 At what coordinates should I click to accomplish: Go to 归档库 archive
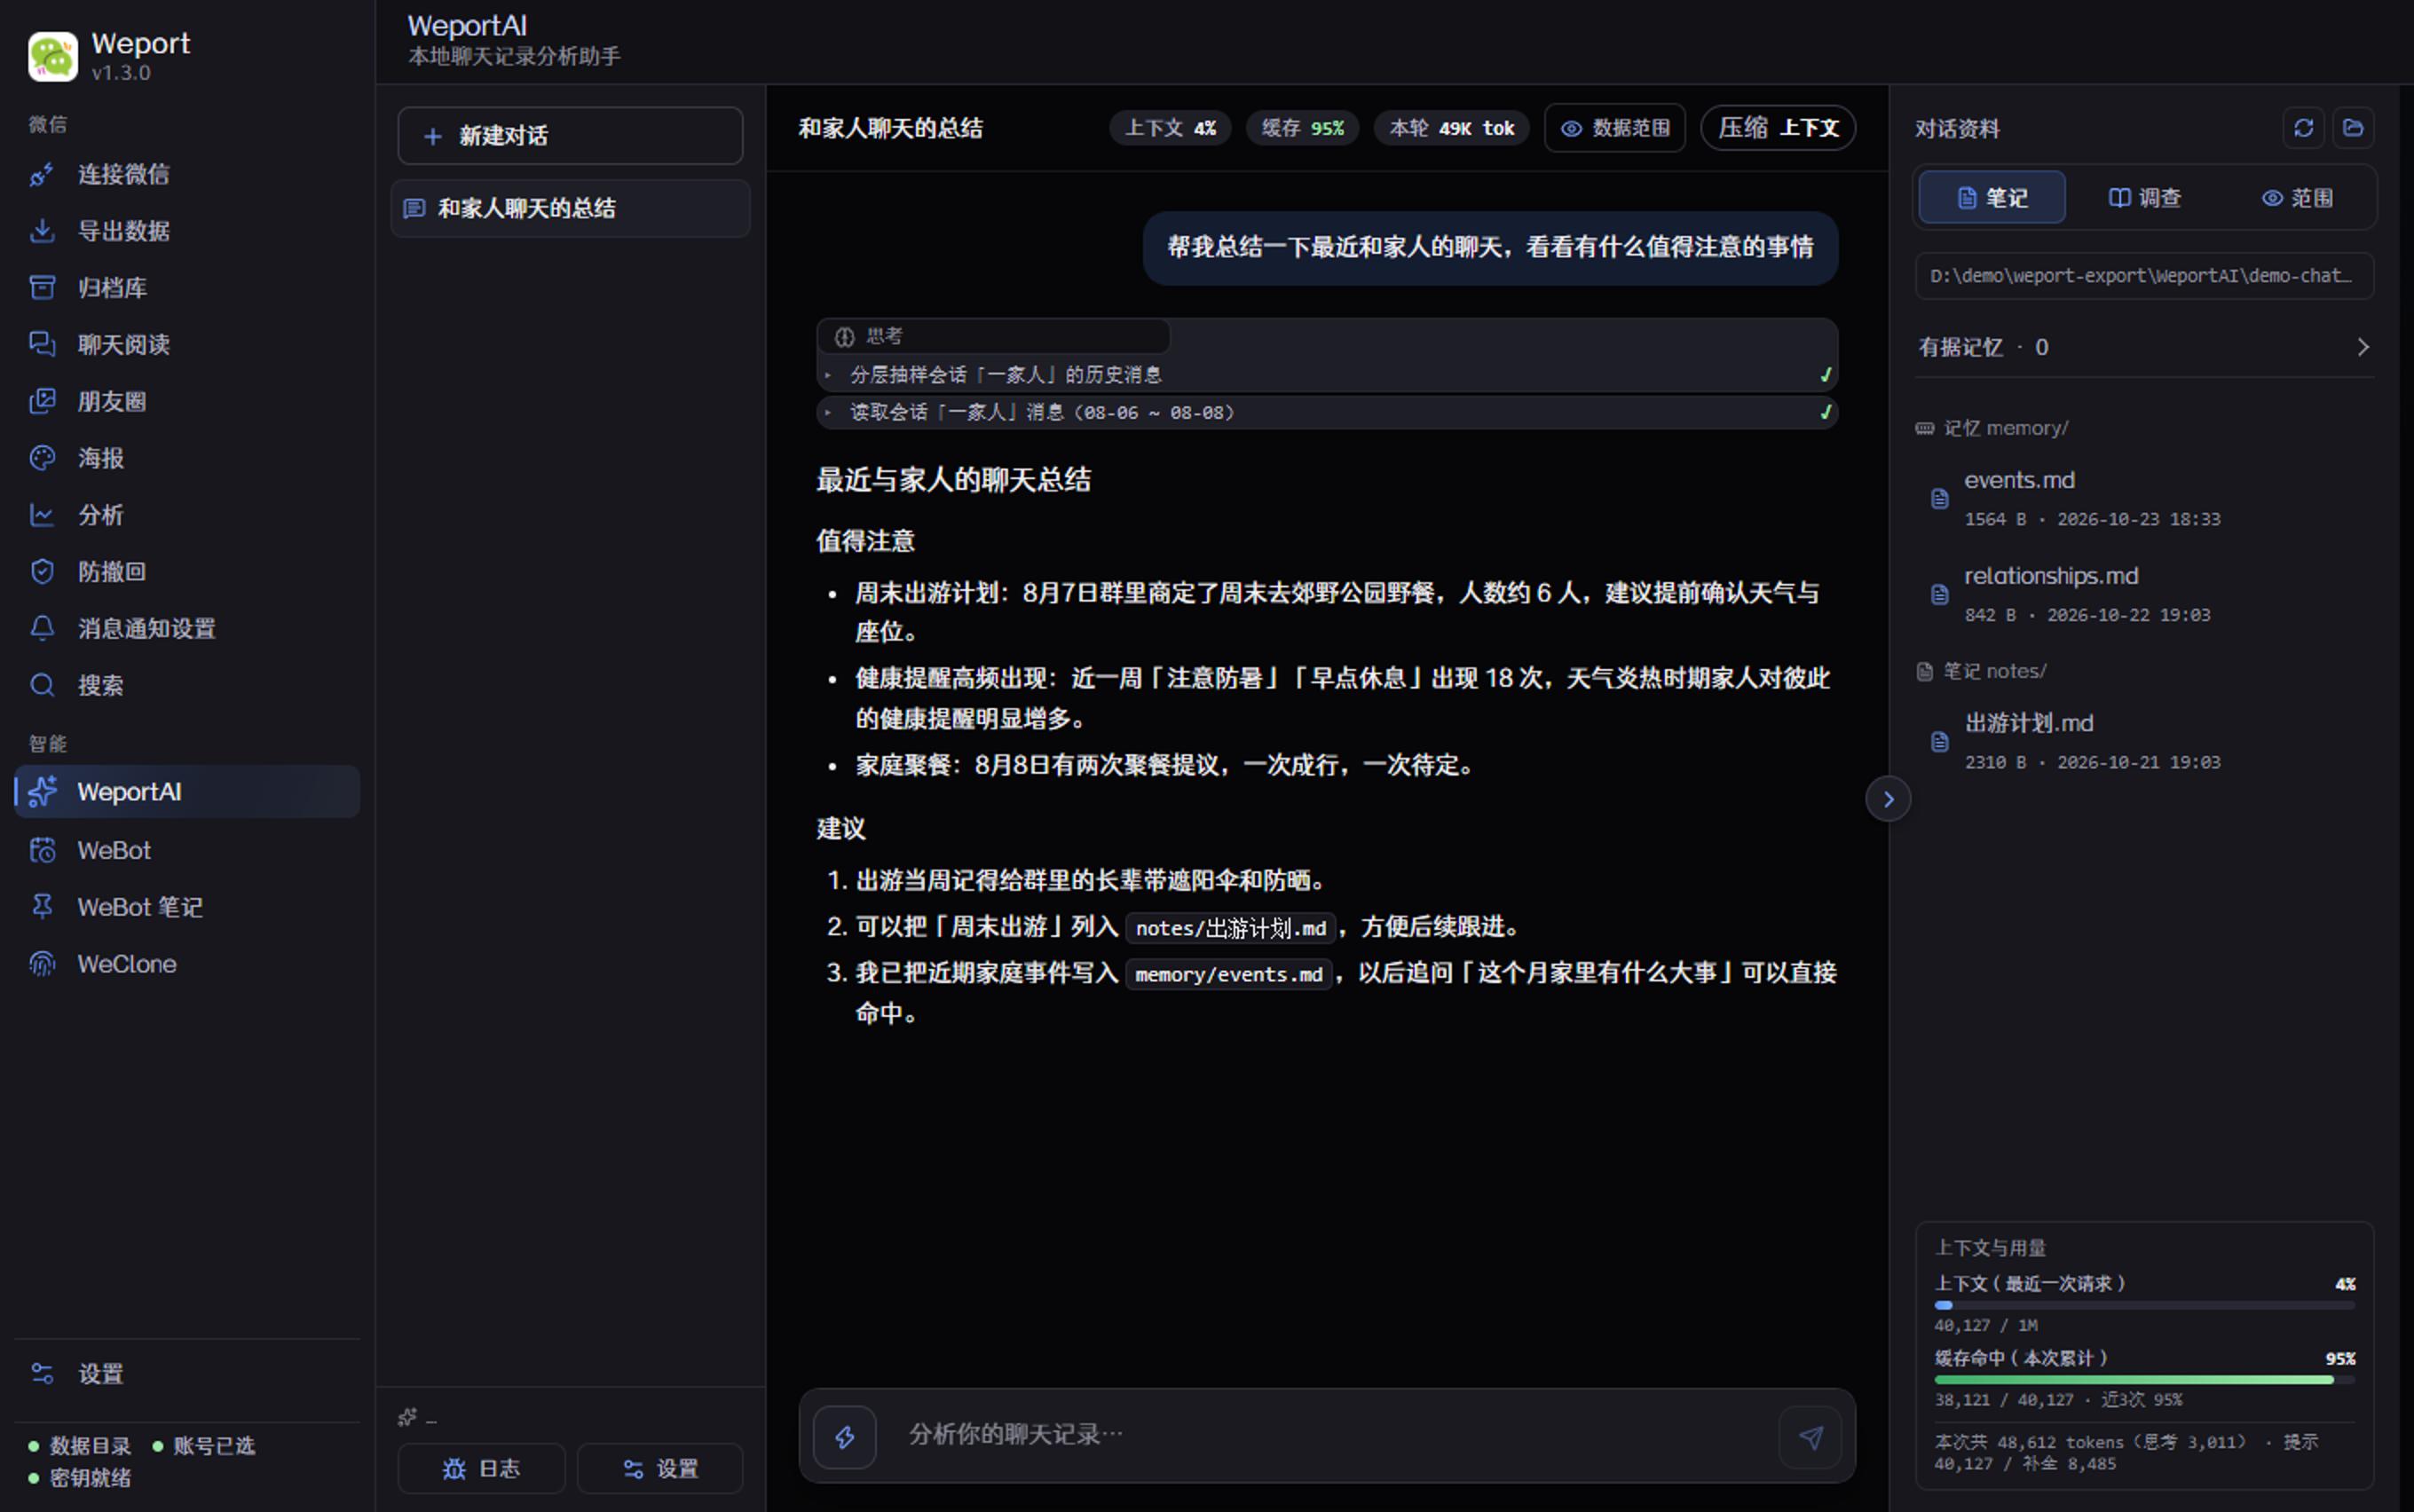(x=187, y=288)
